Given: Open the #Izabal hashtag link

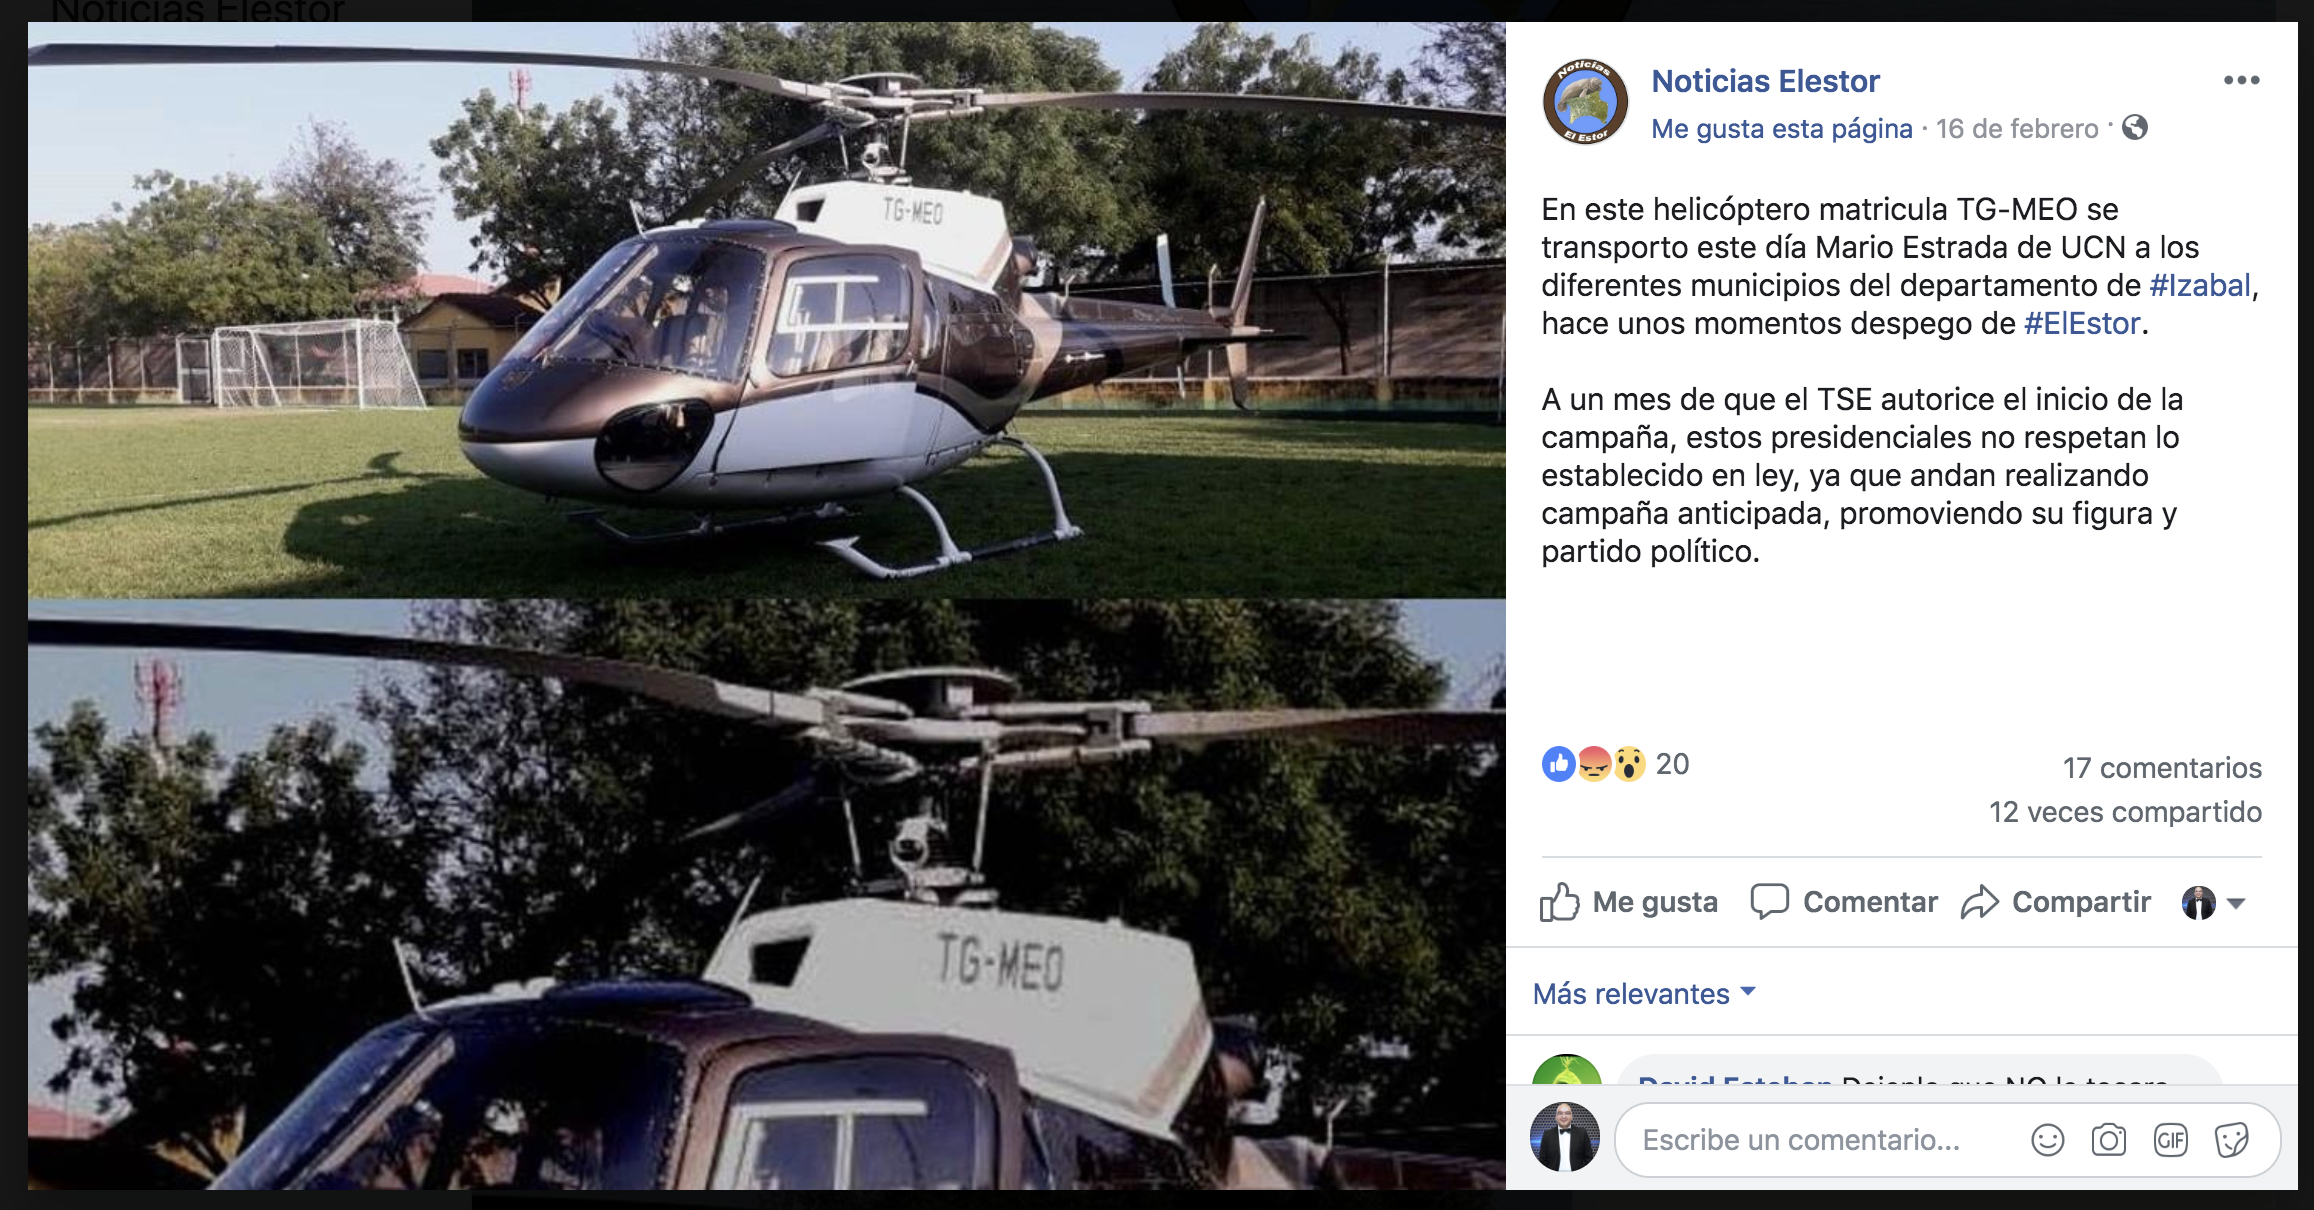Looking at the screenshot, I should coord(2200,286).
